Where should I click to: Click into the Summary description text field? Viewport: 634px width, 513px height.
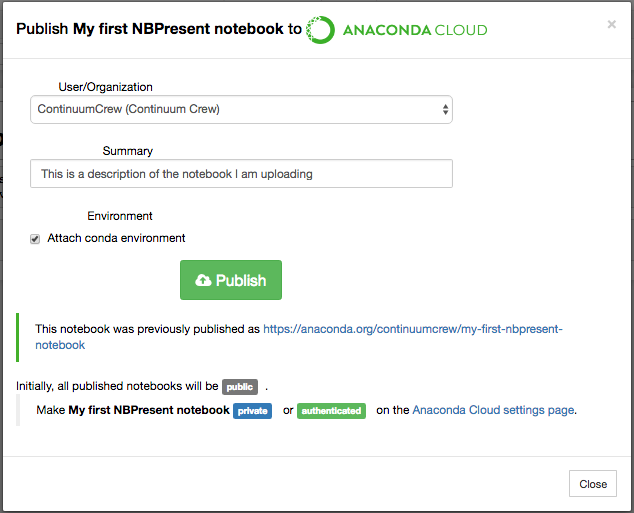tap(241, 174)
